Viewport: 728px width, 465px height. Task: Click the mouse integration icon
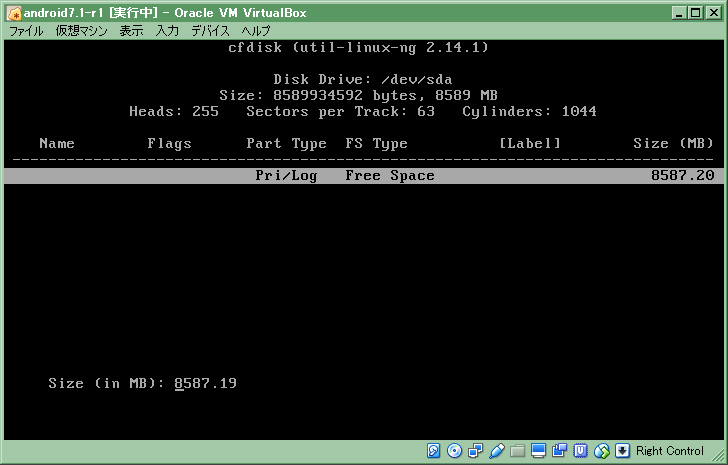click(x=602, y=451)
